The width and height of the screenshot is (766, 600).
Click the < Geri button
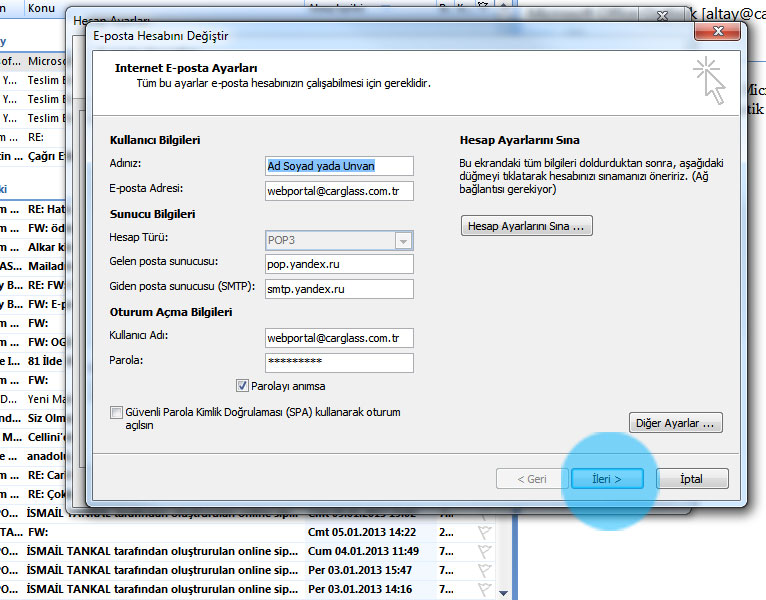(532, 479)
